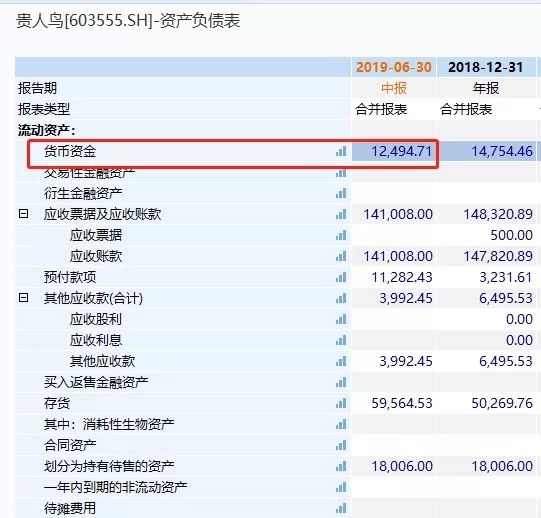The height and width of the screenshot is (518, 541).
Task: Open chart icon for 应收票据及应收账款 row
Action: [x=341, y=214]
